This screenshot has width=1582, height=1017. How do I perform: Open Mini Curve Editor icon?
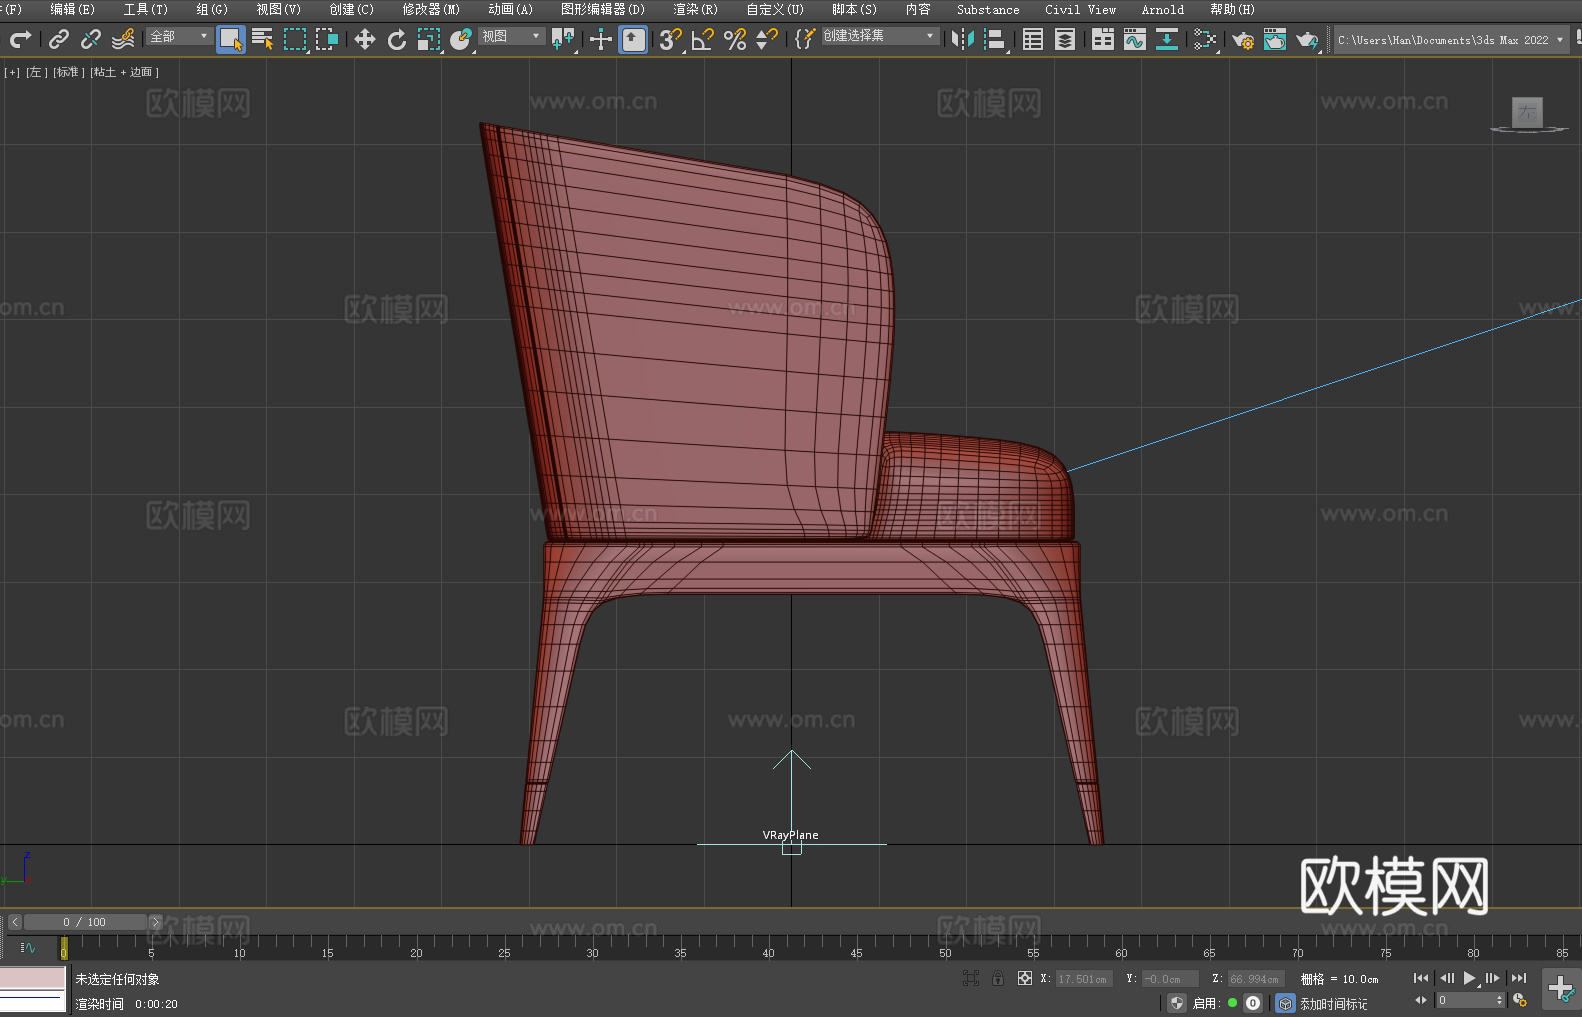(x=28, y=947)
